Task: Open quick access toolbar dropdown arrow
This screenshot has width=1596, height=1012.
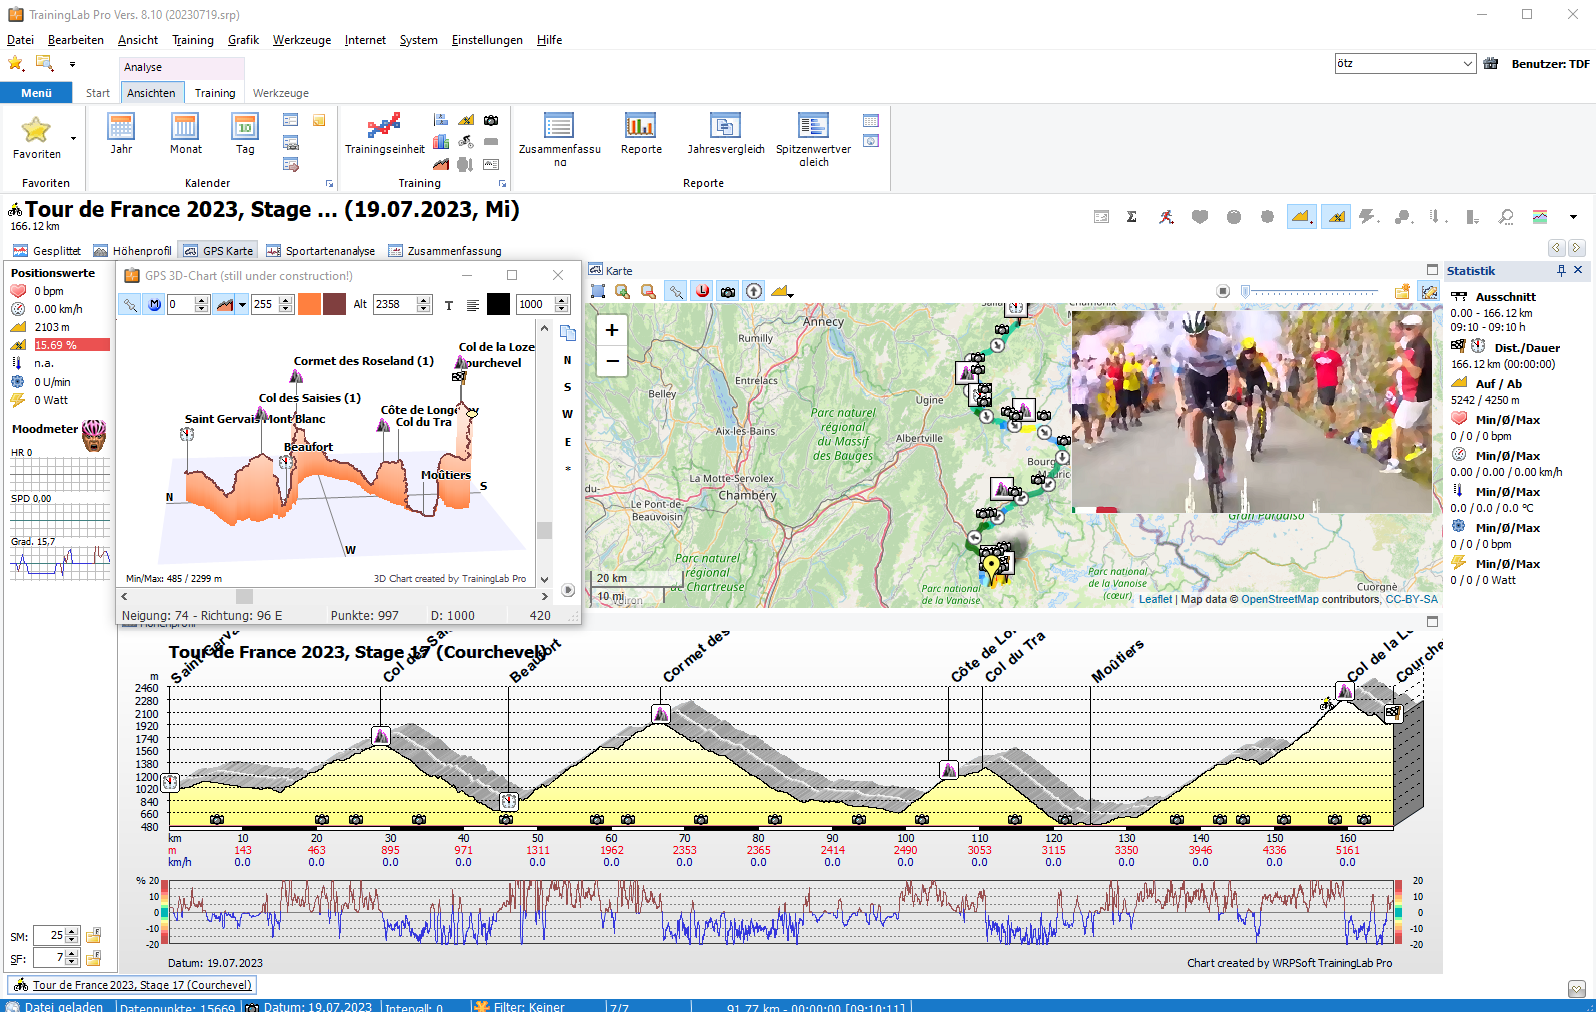Action: [72, 64]
